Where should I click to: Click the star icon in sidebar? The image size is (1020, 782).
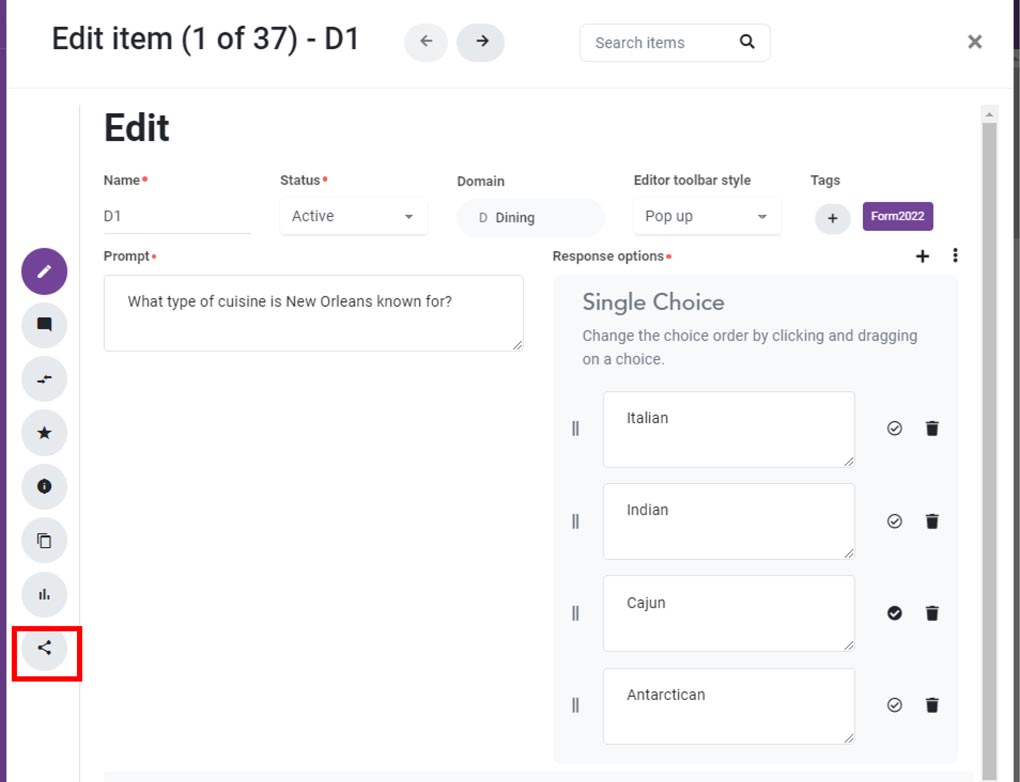point(44,433)
